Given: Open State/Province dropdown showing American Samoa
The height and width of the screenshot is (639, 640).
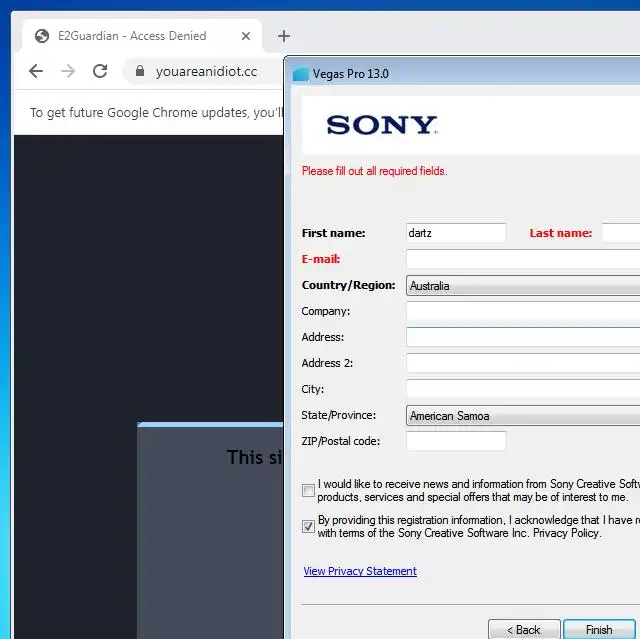Looking at the screenshot, I should (523, 415).
